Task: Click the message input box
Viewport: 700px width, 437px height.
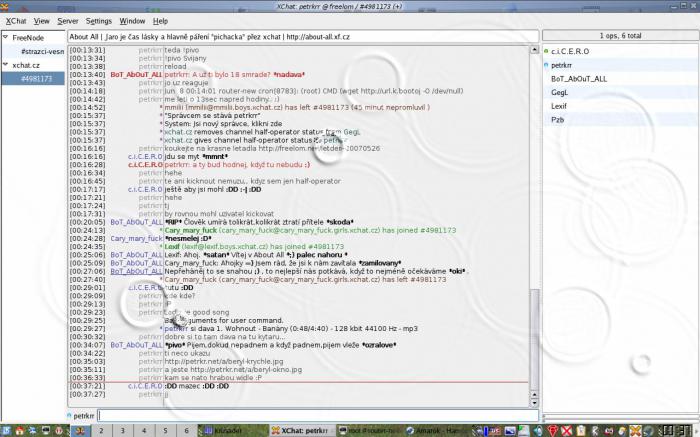Action: tap(318, 416)
